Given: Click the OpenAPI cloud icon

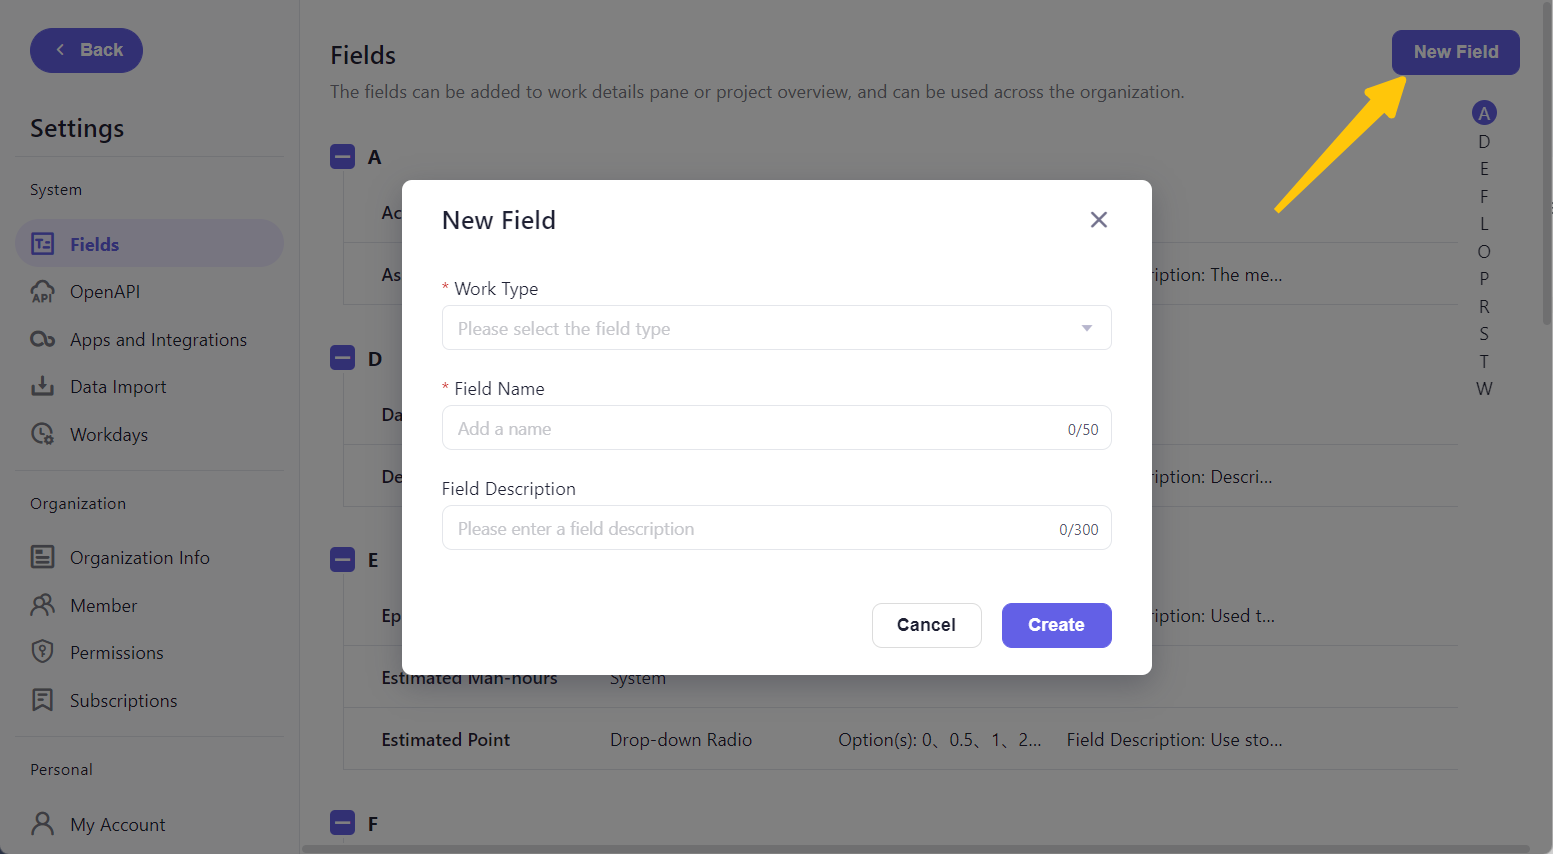Looking at the screenshot, I should click(x=43, y=292).
